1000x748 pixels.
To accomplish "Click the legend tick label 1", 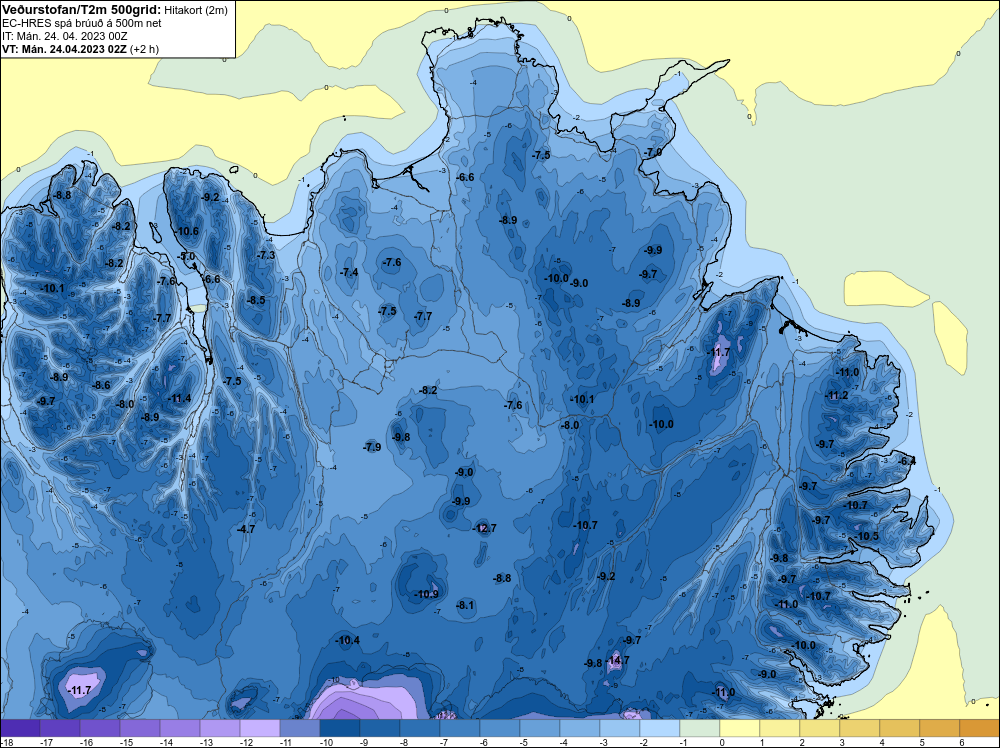I will coord(762,742).
